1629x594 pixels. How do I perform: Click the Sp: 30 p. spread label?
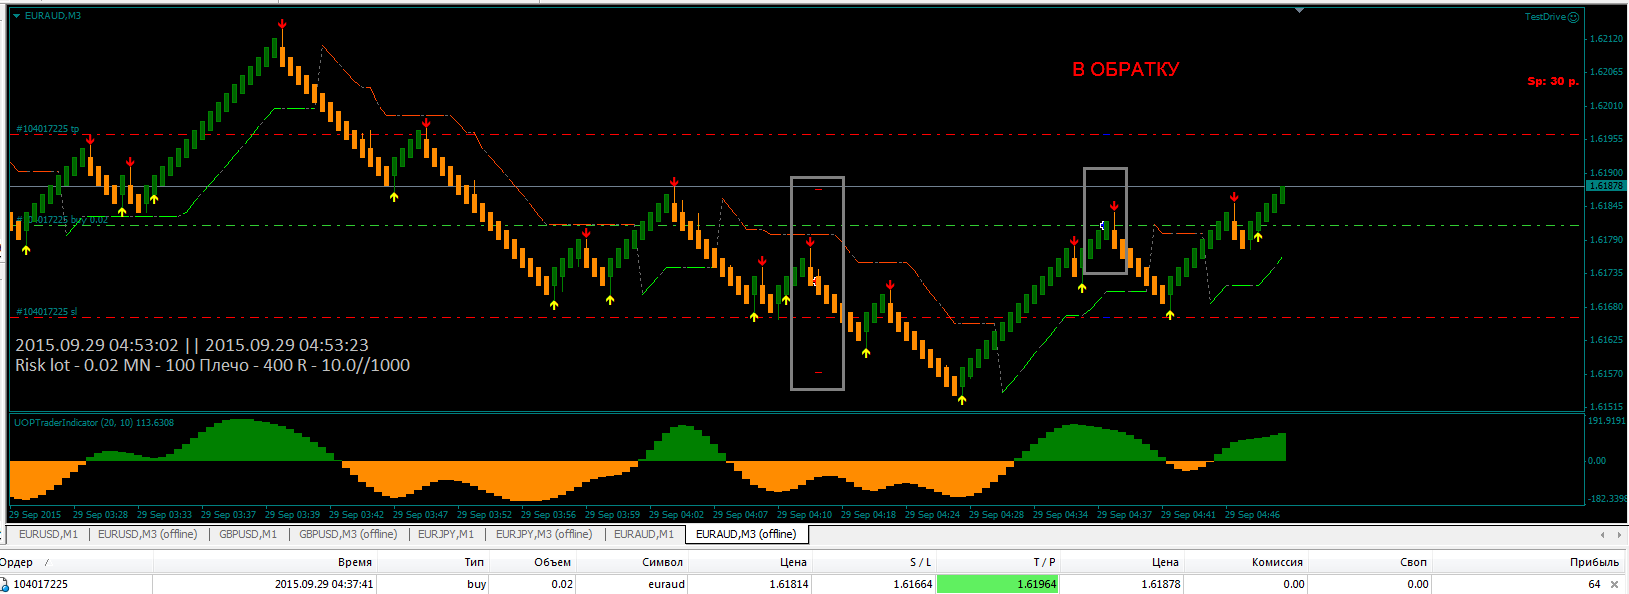click(1553, 81)
